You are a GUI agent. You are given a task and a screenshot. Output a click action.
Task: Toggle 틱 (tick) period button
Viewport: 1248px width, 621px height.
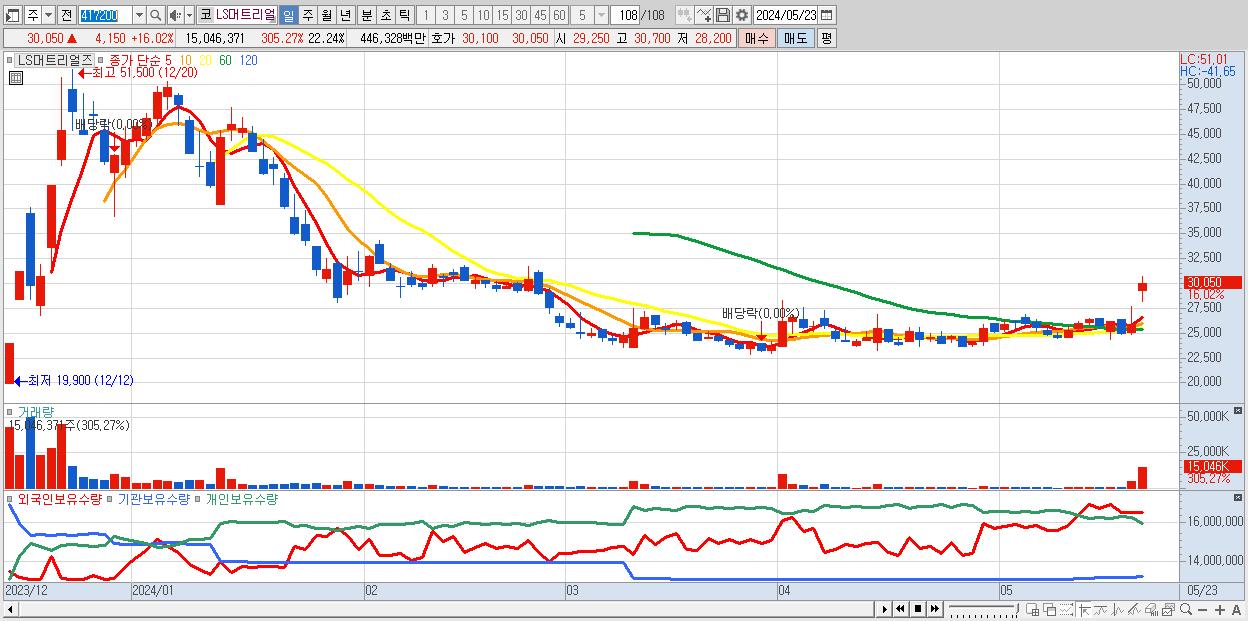coord(404,15)
